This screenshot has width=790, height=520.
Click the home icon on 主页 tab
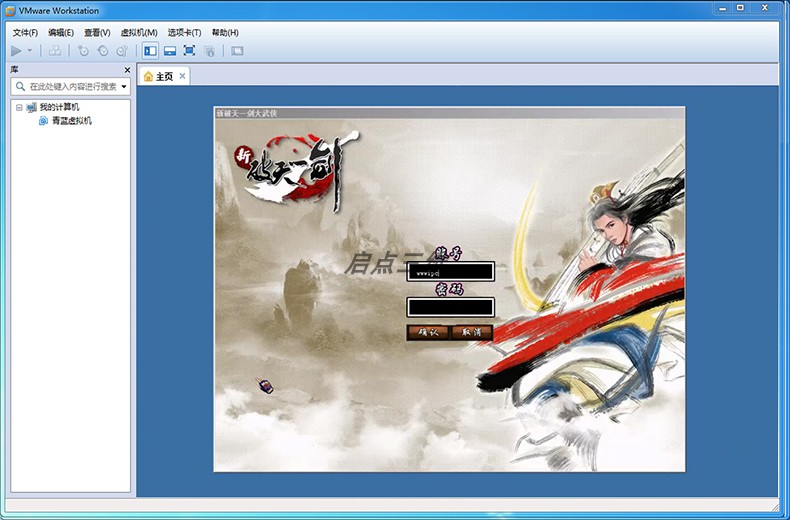click(x=148, y=77)
